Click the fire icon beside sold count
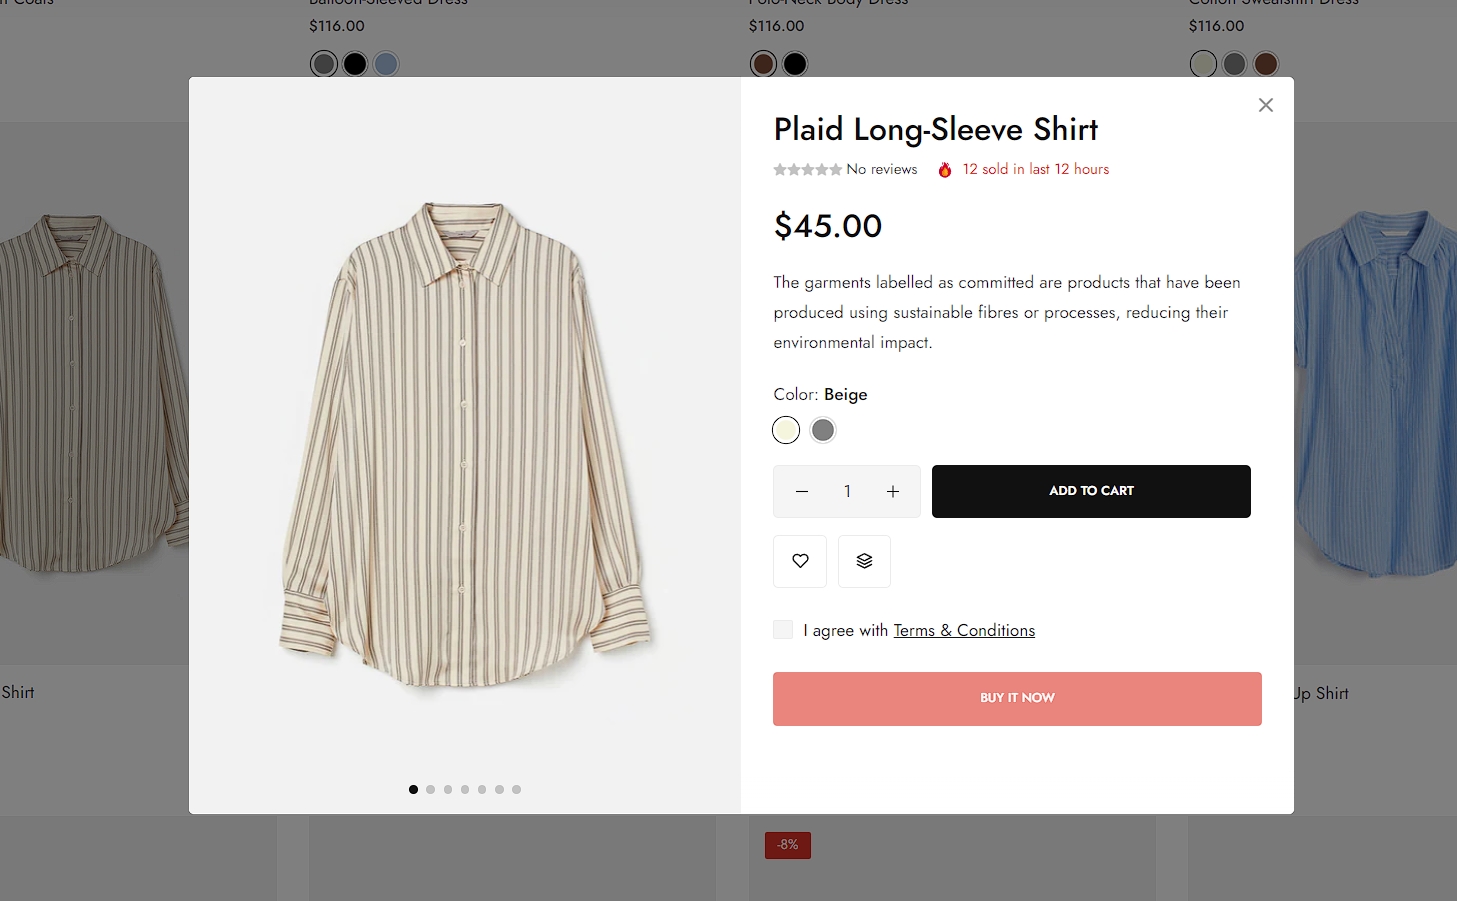Screen dimensions: 1457x901 [x=945, y=170]
